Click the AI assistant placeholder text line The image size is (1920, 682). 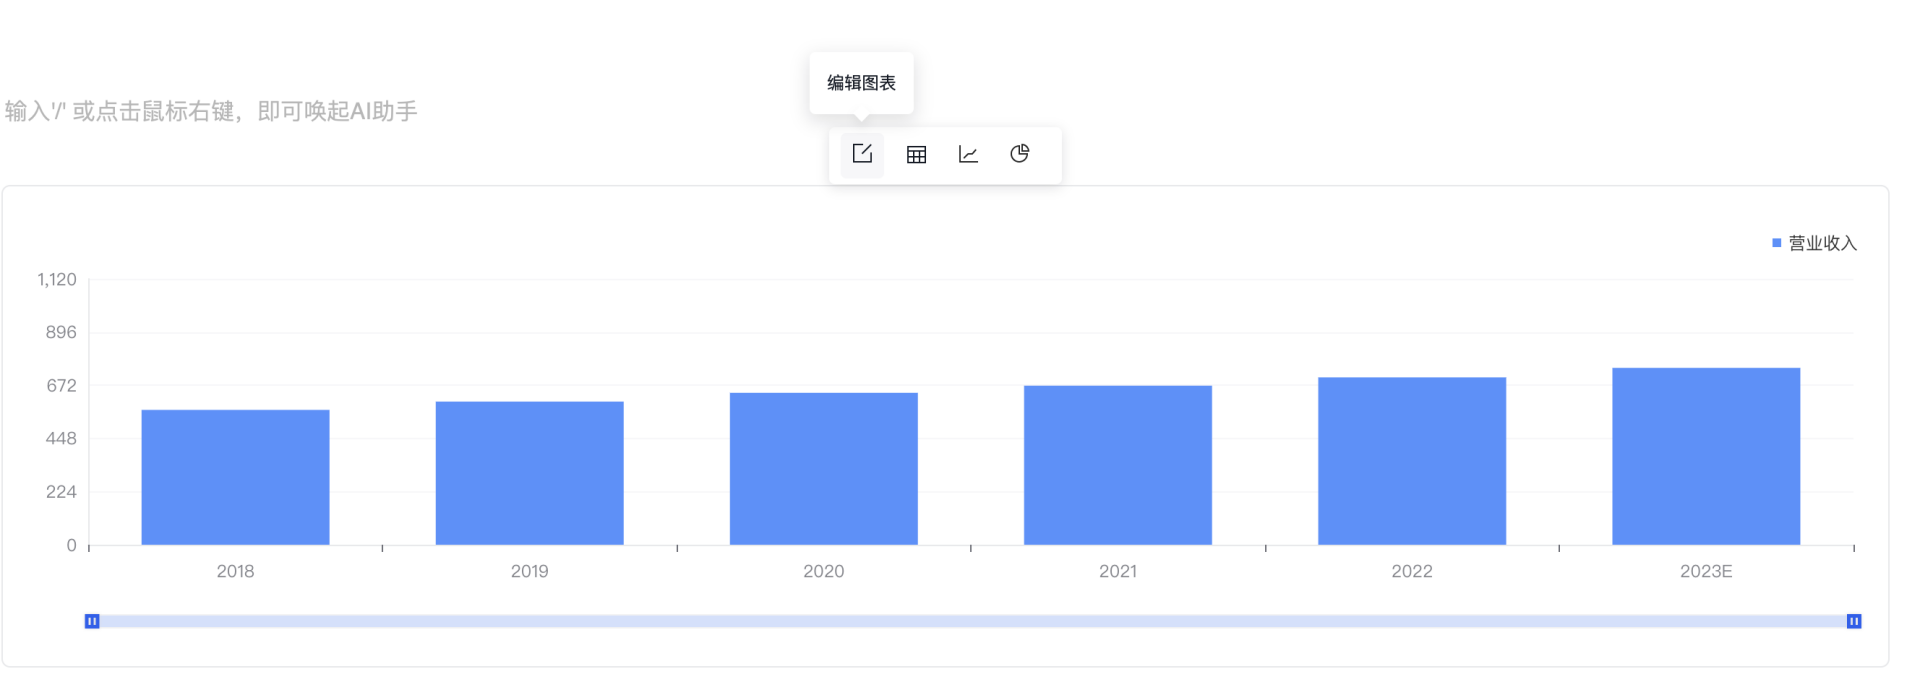click(x=211, y=111)
